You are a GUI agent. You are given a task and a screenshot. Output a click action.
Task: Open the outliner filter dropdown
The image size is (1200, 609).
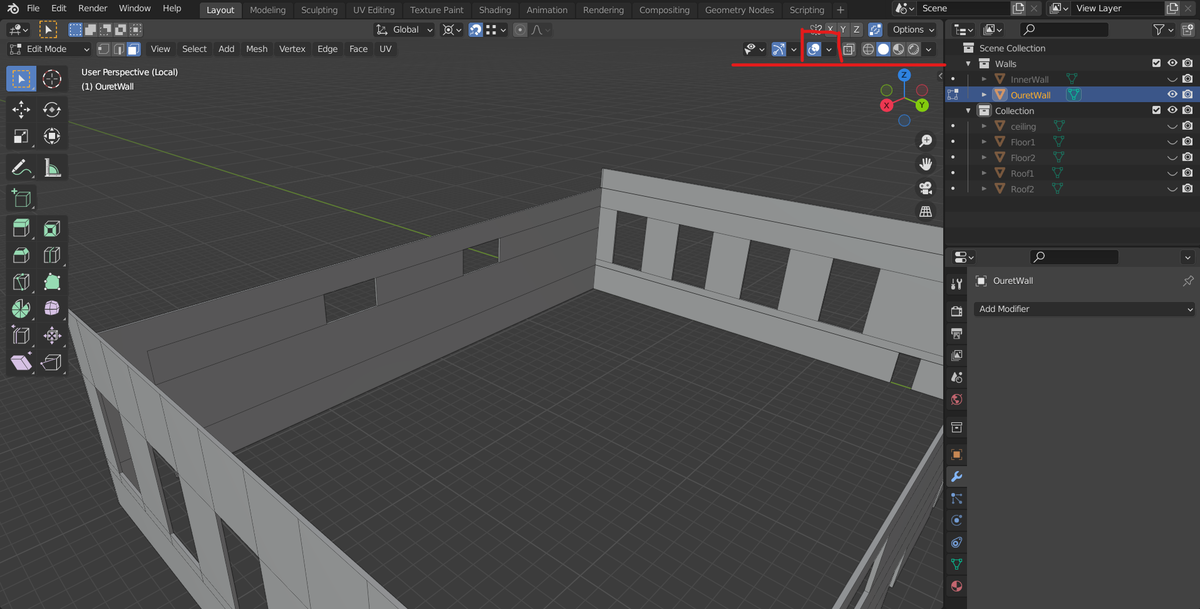1164,30
